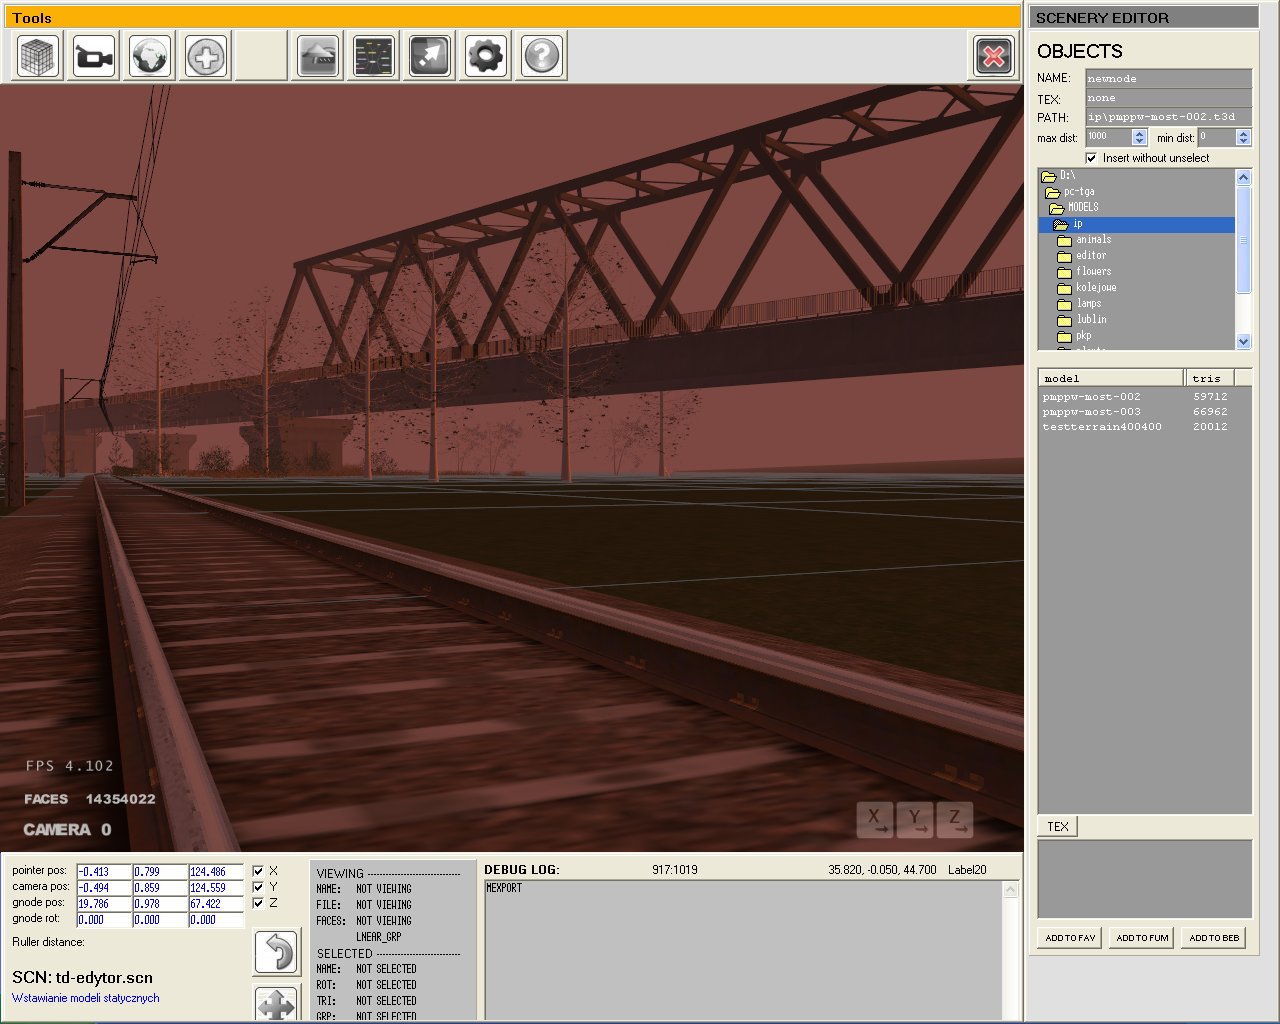Open the 'kolejowe' folder in the tree
The image size is (1280, 1024).
(1095, 287)
